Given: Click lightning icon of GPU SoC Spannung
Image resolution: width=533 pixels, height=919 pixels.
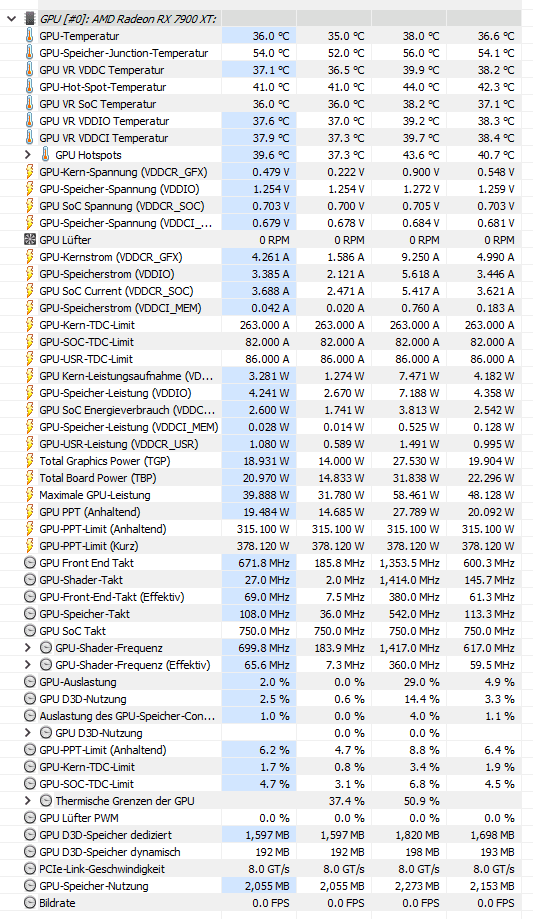Looking at the screenshot, I should click(x=29, y=206).
